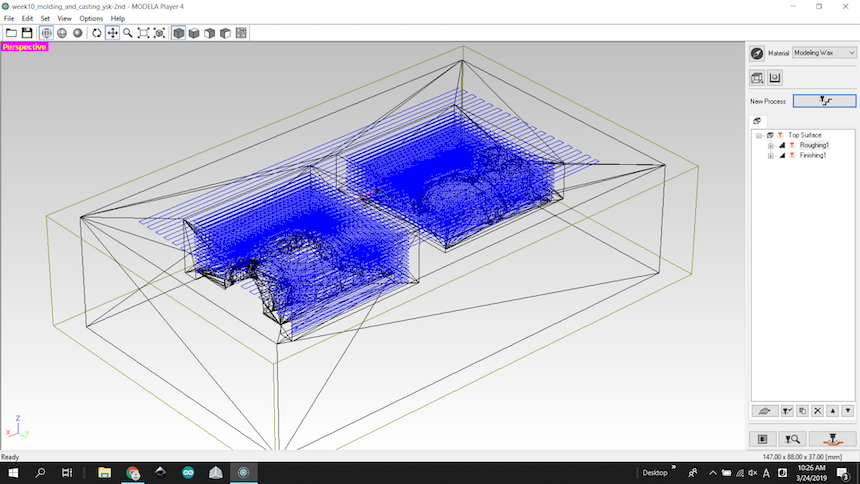Screen dimensions: 860x484
Task: Switch to the second wireframe sphere display
Action: (x=62, y=33)
